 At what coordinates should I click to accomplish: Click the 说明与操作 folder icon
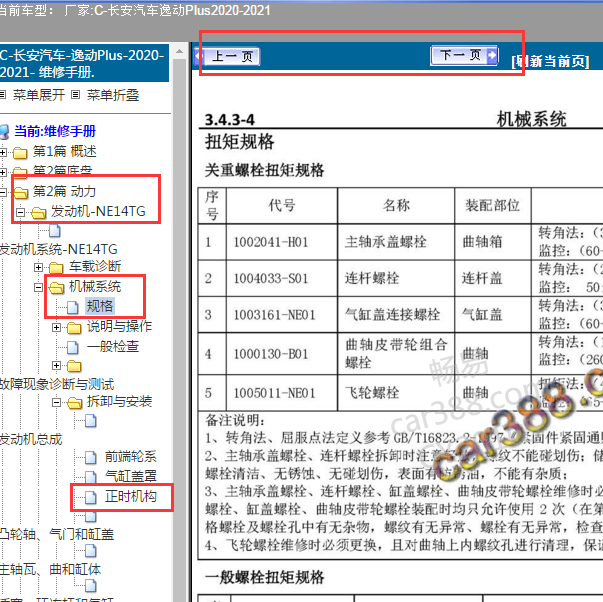click(x=74, y=328)
